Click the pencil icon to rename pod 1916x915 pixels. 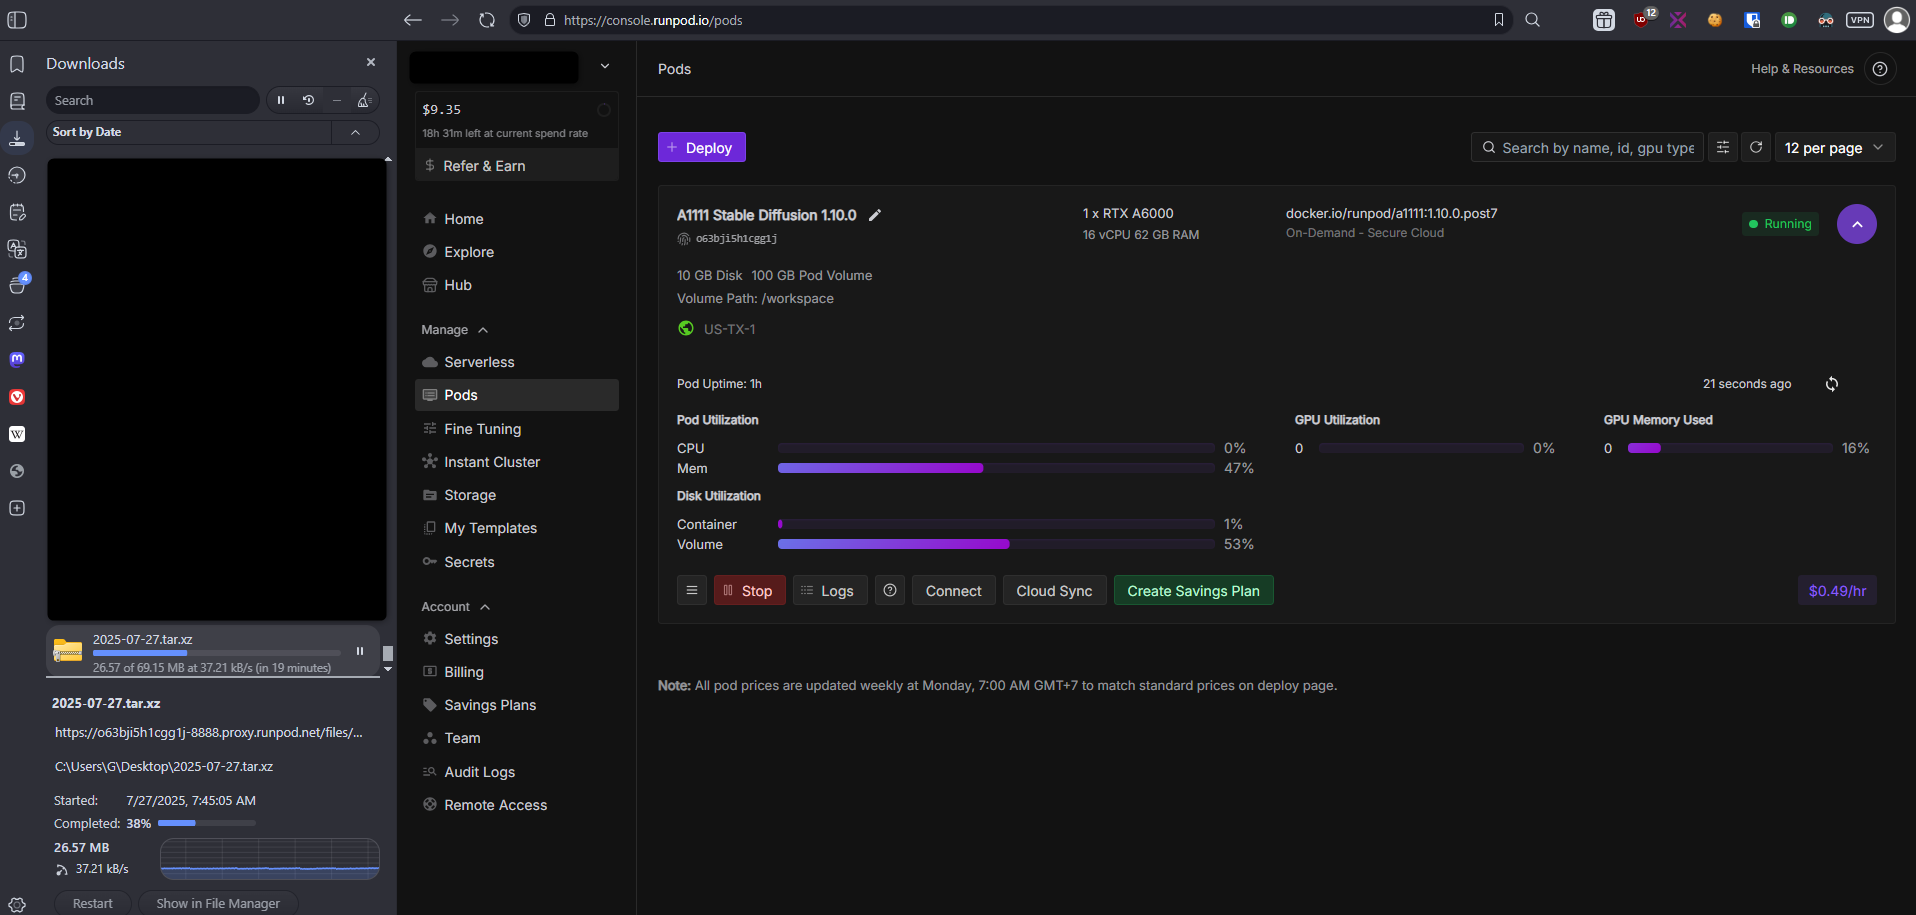click(x=875, y=215)
